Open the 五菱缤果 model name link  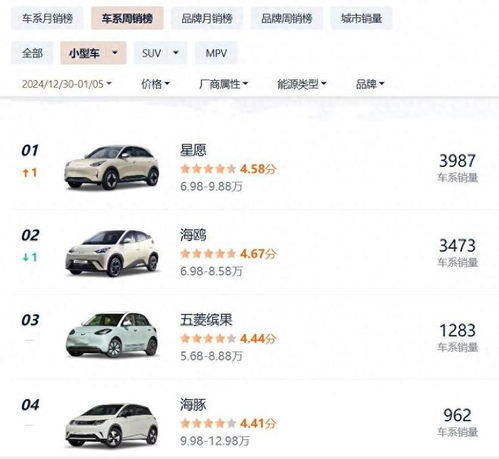(206, 320)
